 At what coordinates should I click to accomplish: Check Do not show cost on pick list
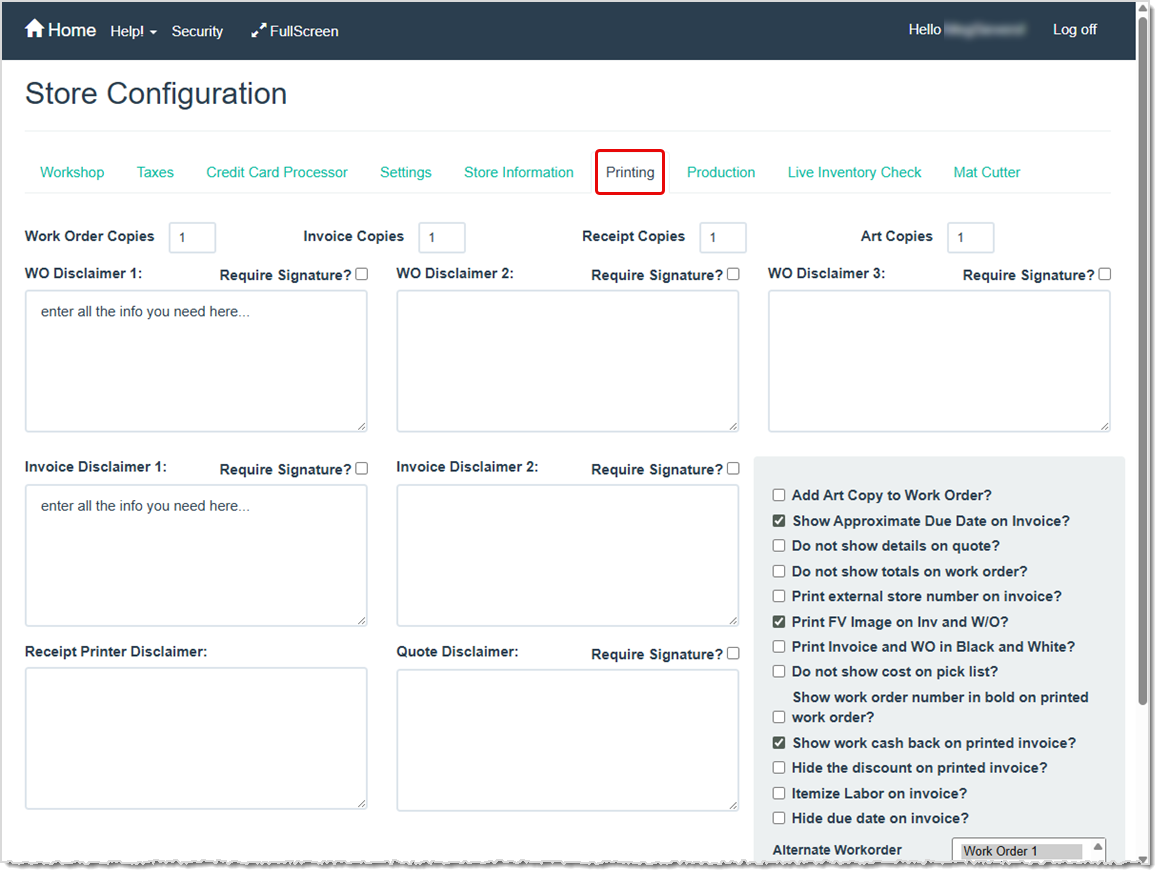point(778,671)
